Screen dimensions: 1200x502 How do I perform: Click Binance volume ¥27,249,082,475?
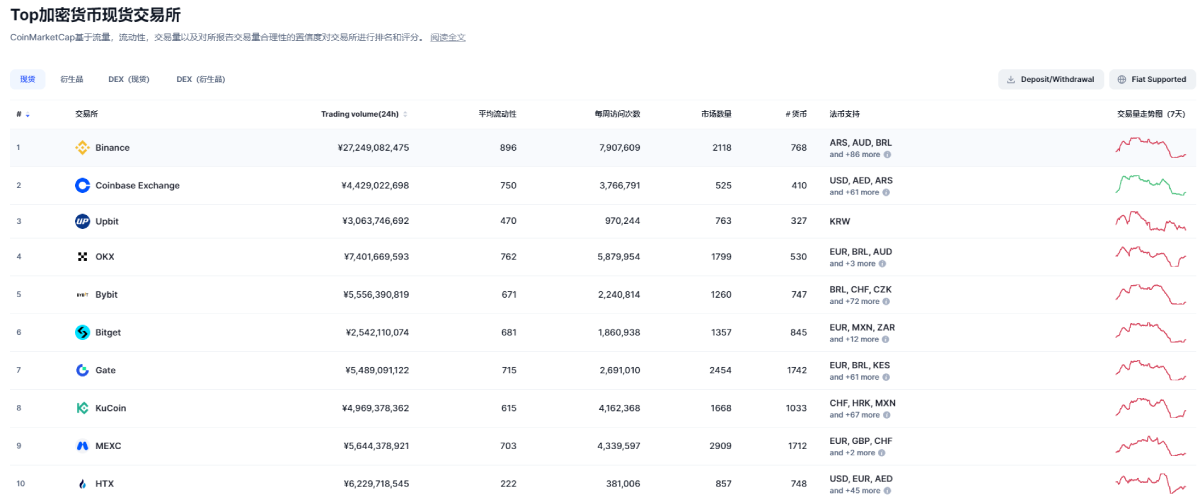[374, 148]
